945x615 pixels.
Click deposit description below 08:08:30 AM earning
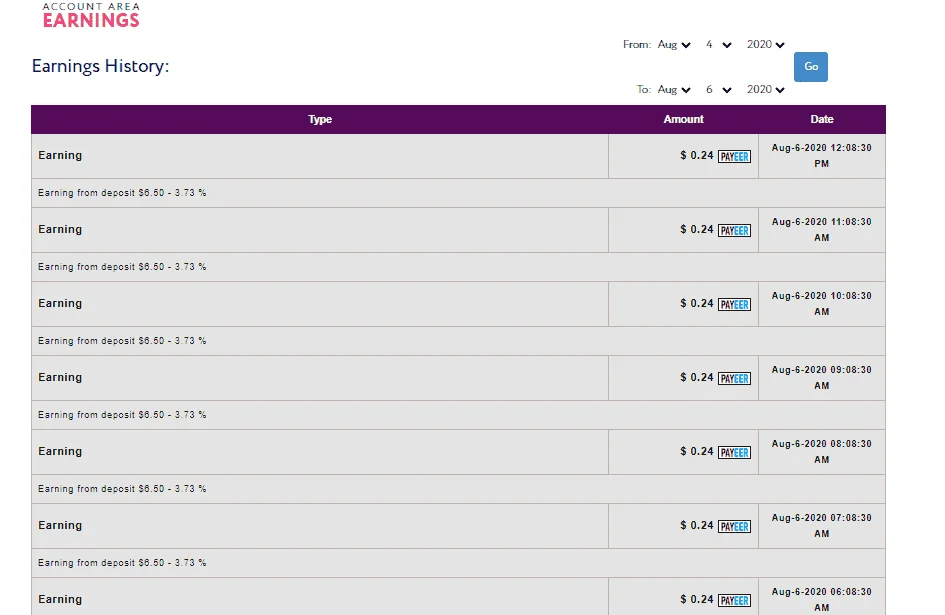[122, 489]
